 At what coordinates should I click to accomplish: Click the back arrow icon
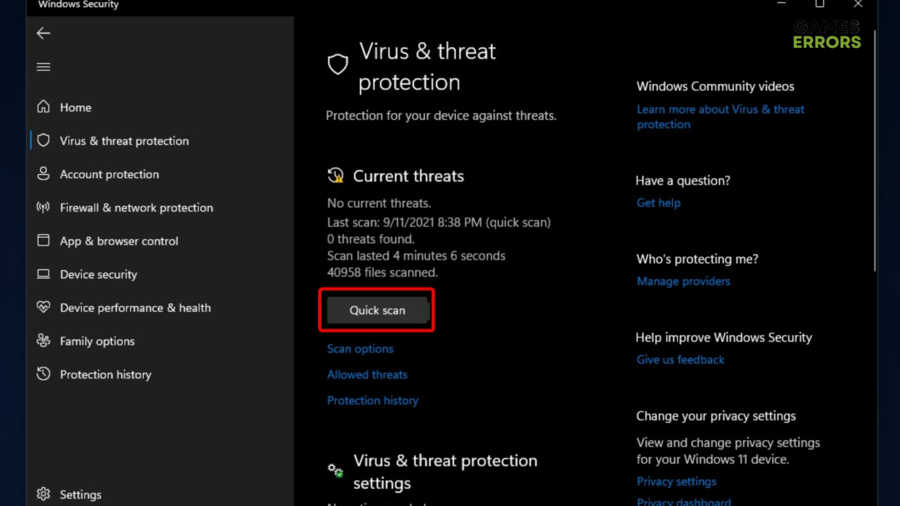click(x=43, y=33)
